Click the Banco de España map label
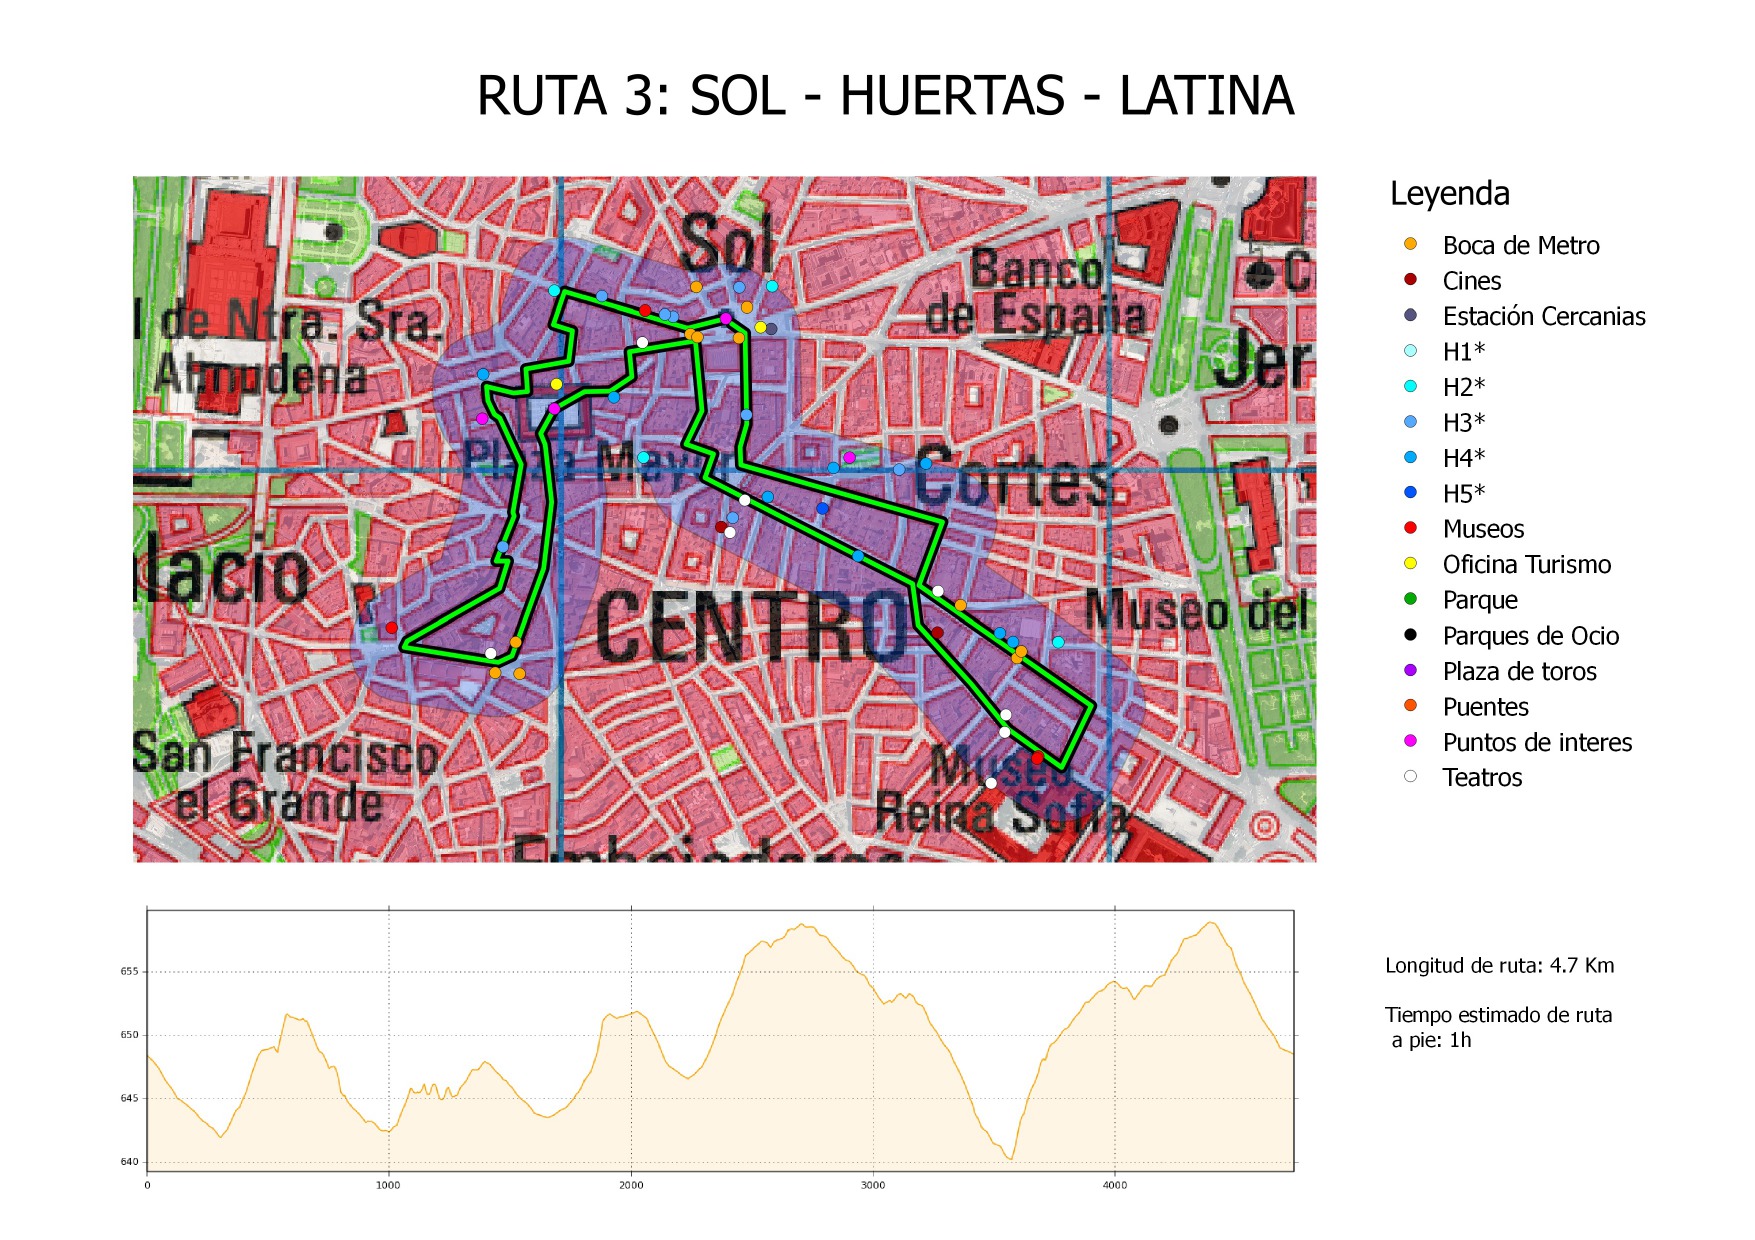 coord(1036,293)
